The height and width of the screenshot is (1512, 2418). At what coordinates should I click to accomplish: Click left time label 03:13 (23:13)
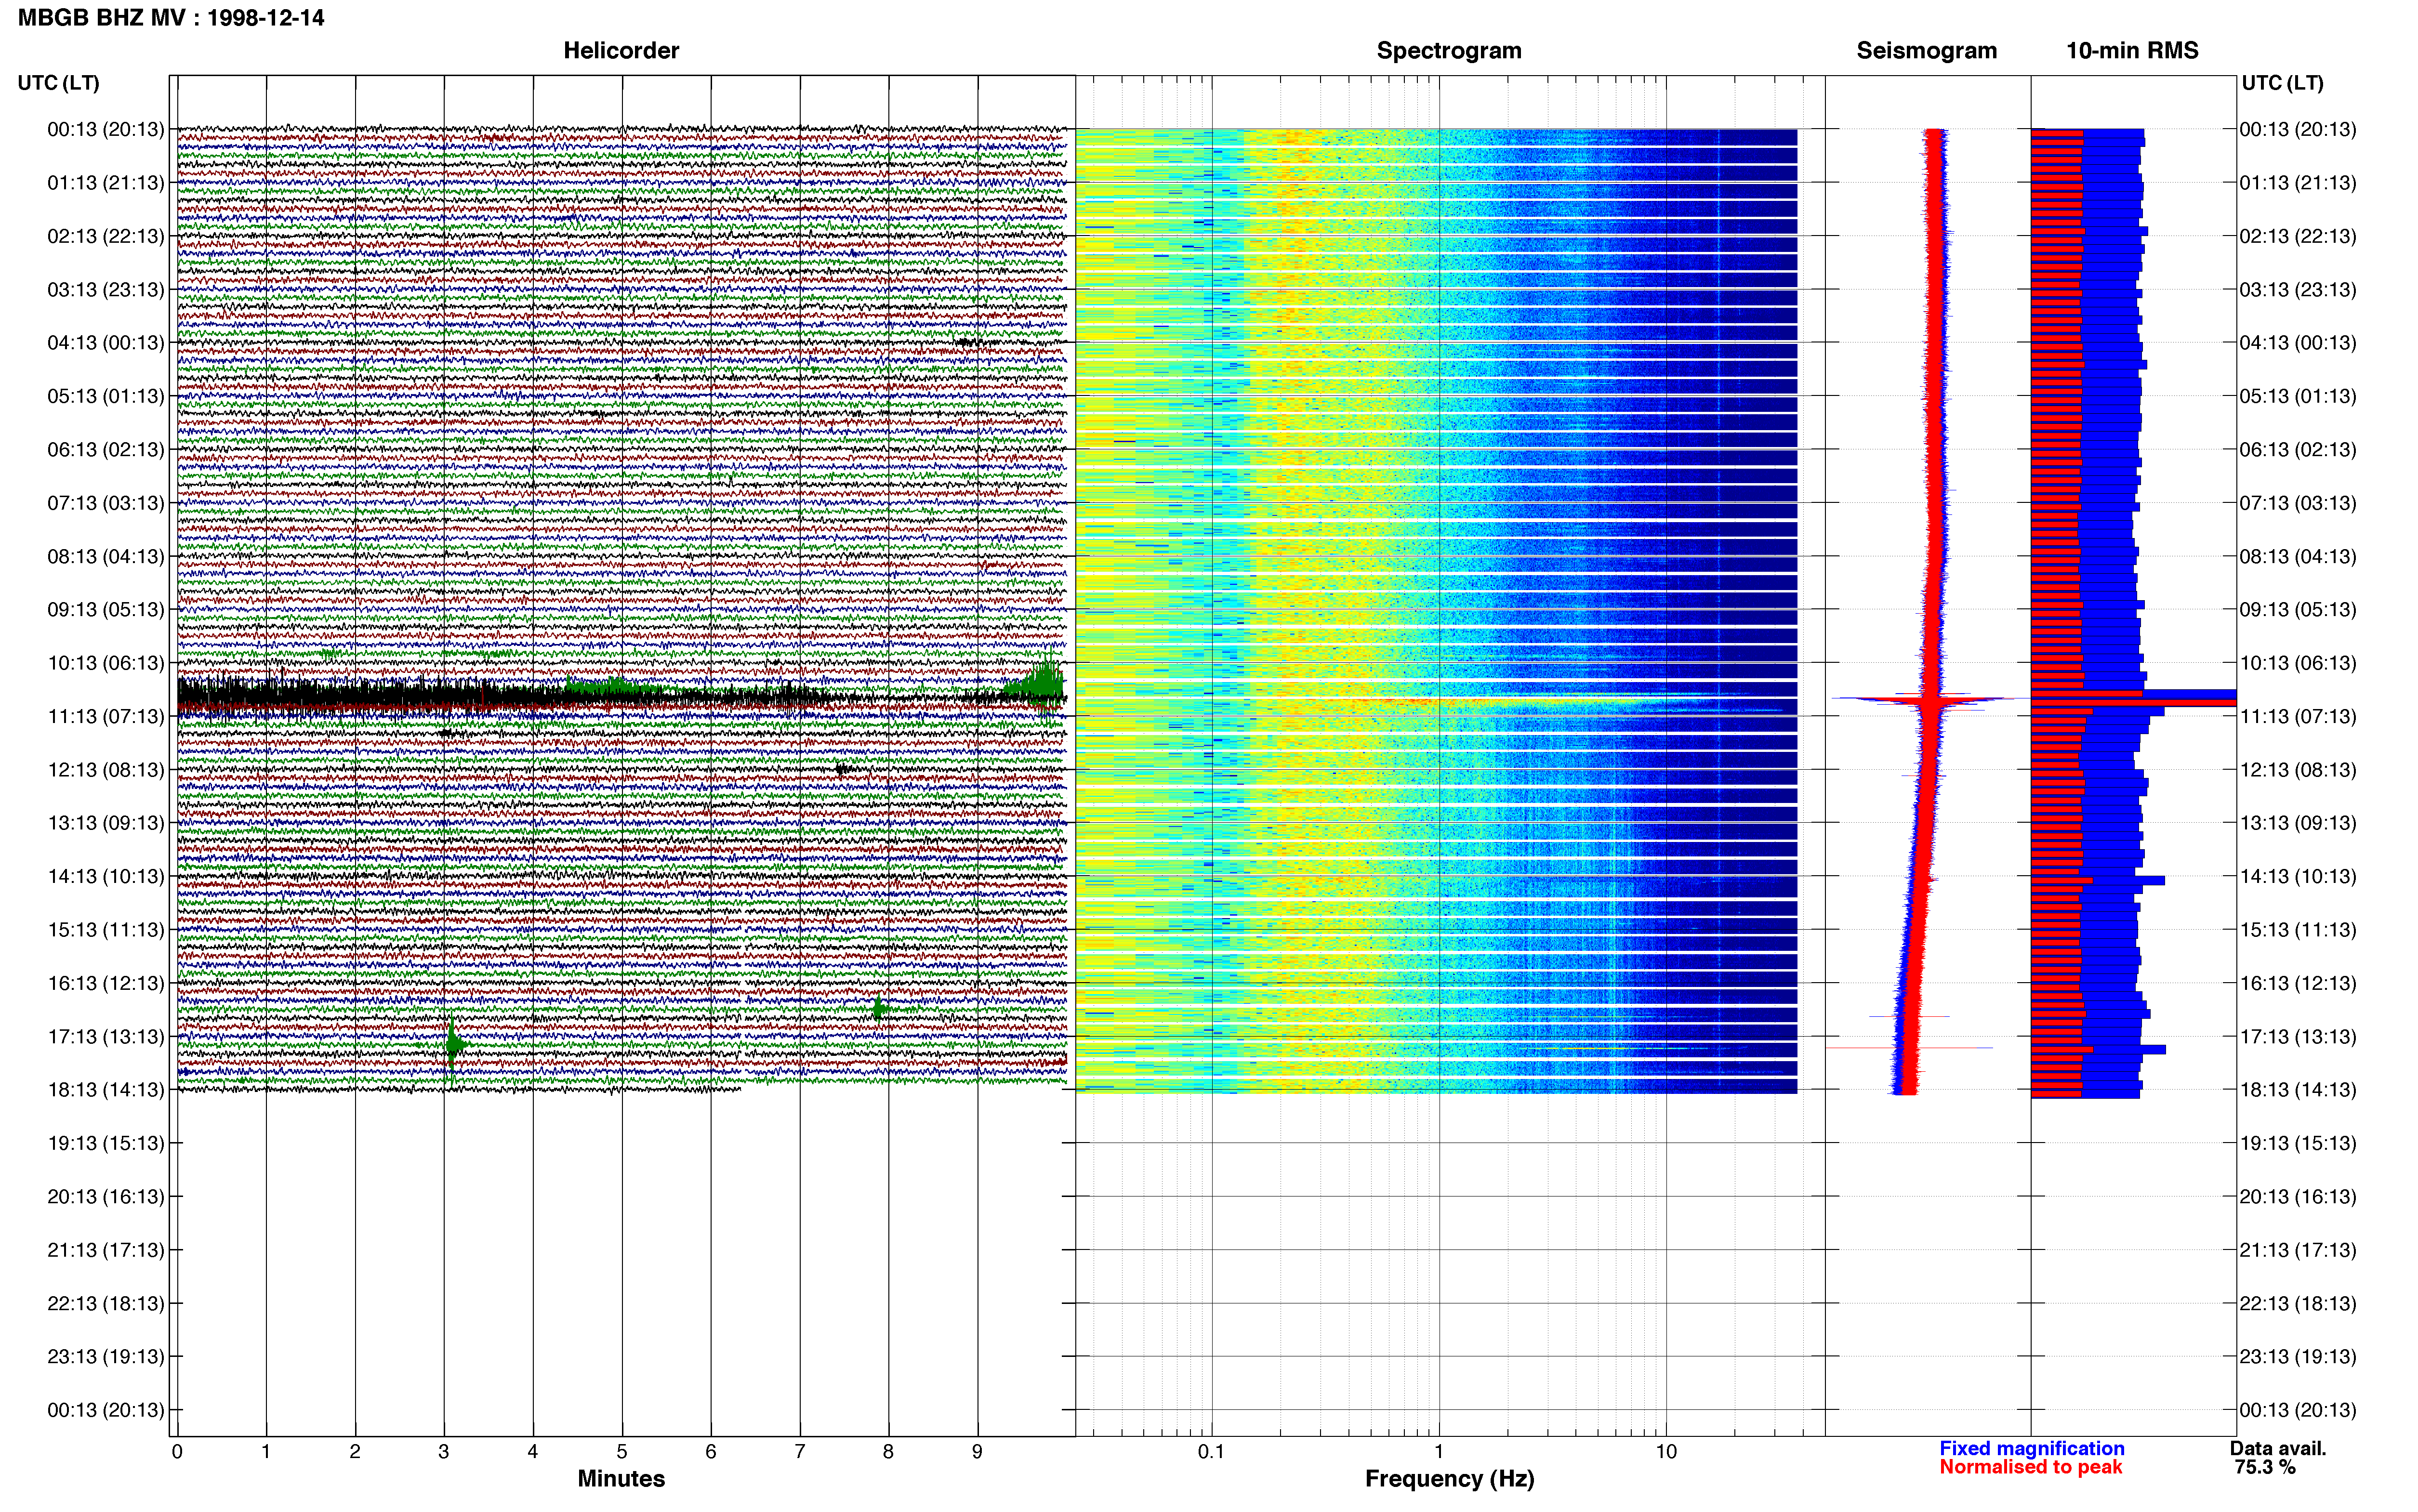[x=106, y=289]
